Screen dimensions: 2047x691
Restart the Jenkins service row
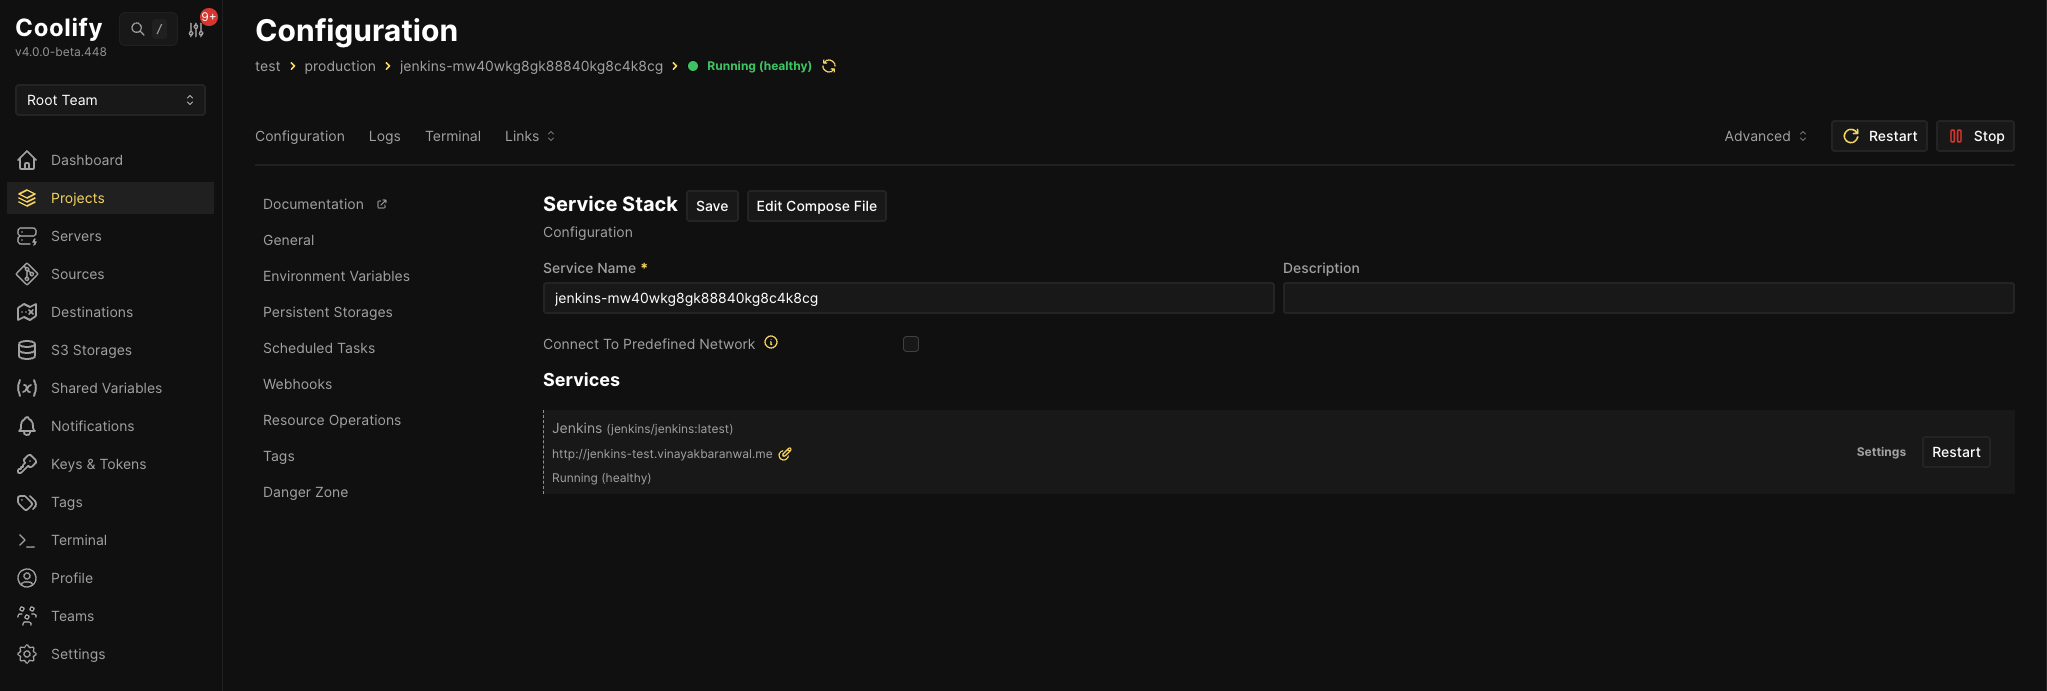1956,452
